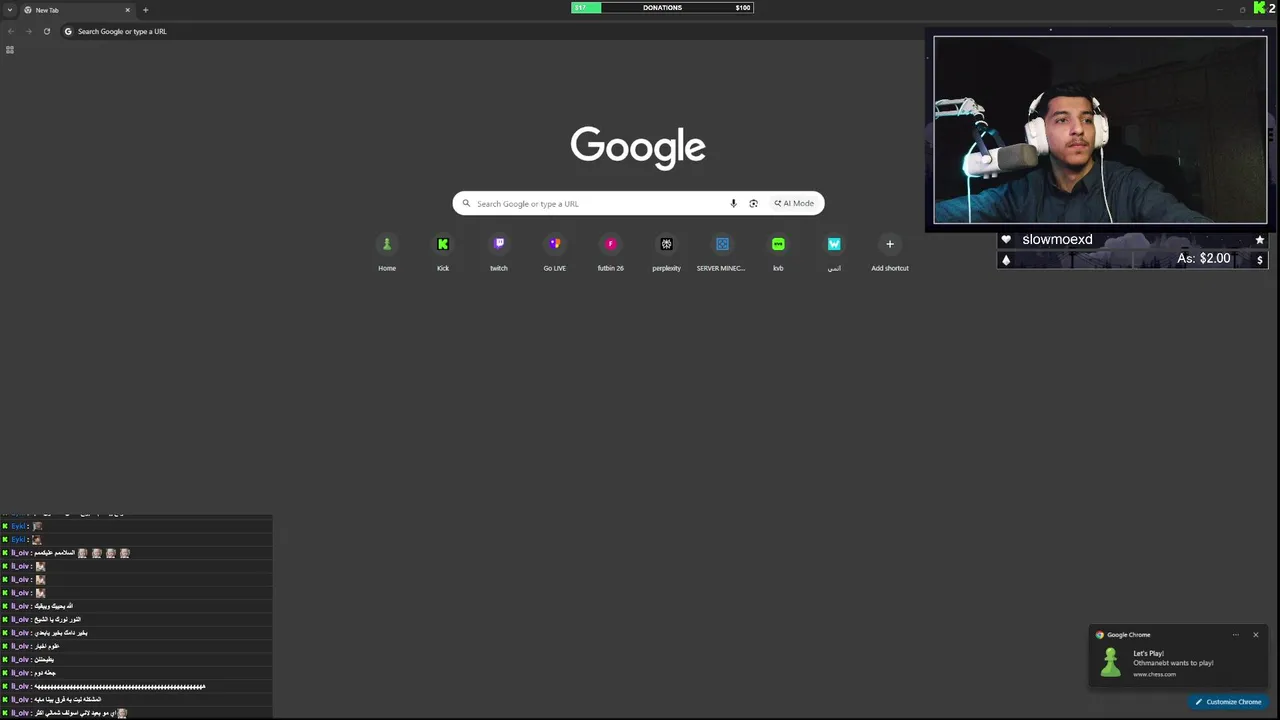
Task: Click the star icon beside slowmoexd
Action: (x=1260, y=240)
